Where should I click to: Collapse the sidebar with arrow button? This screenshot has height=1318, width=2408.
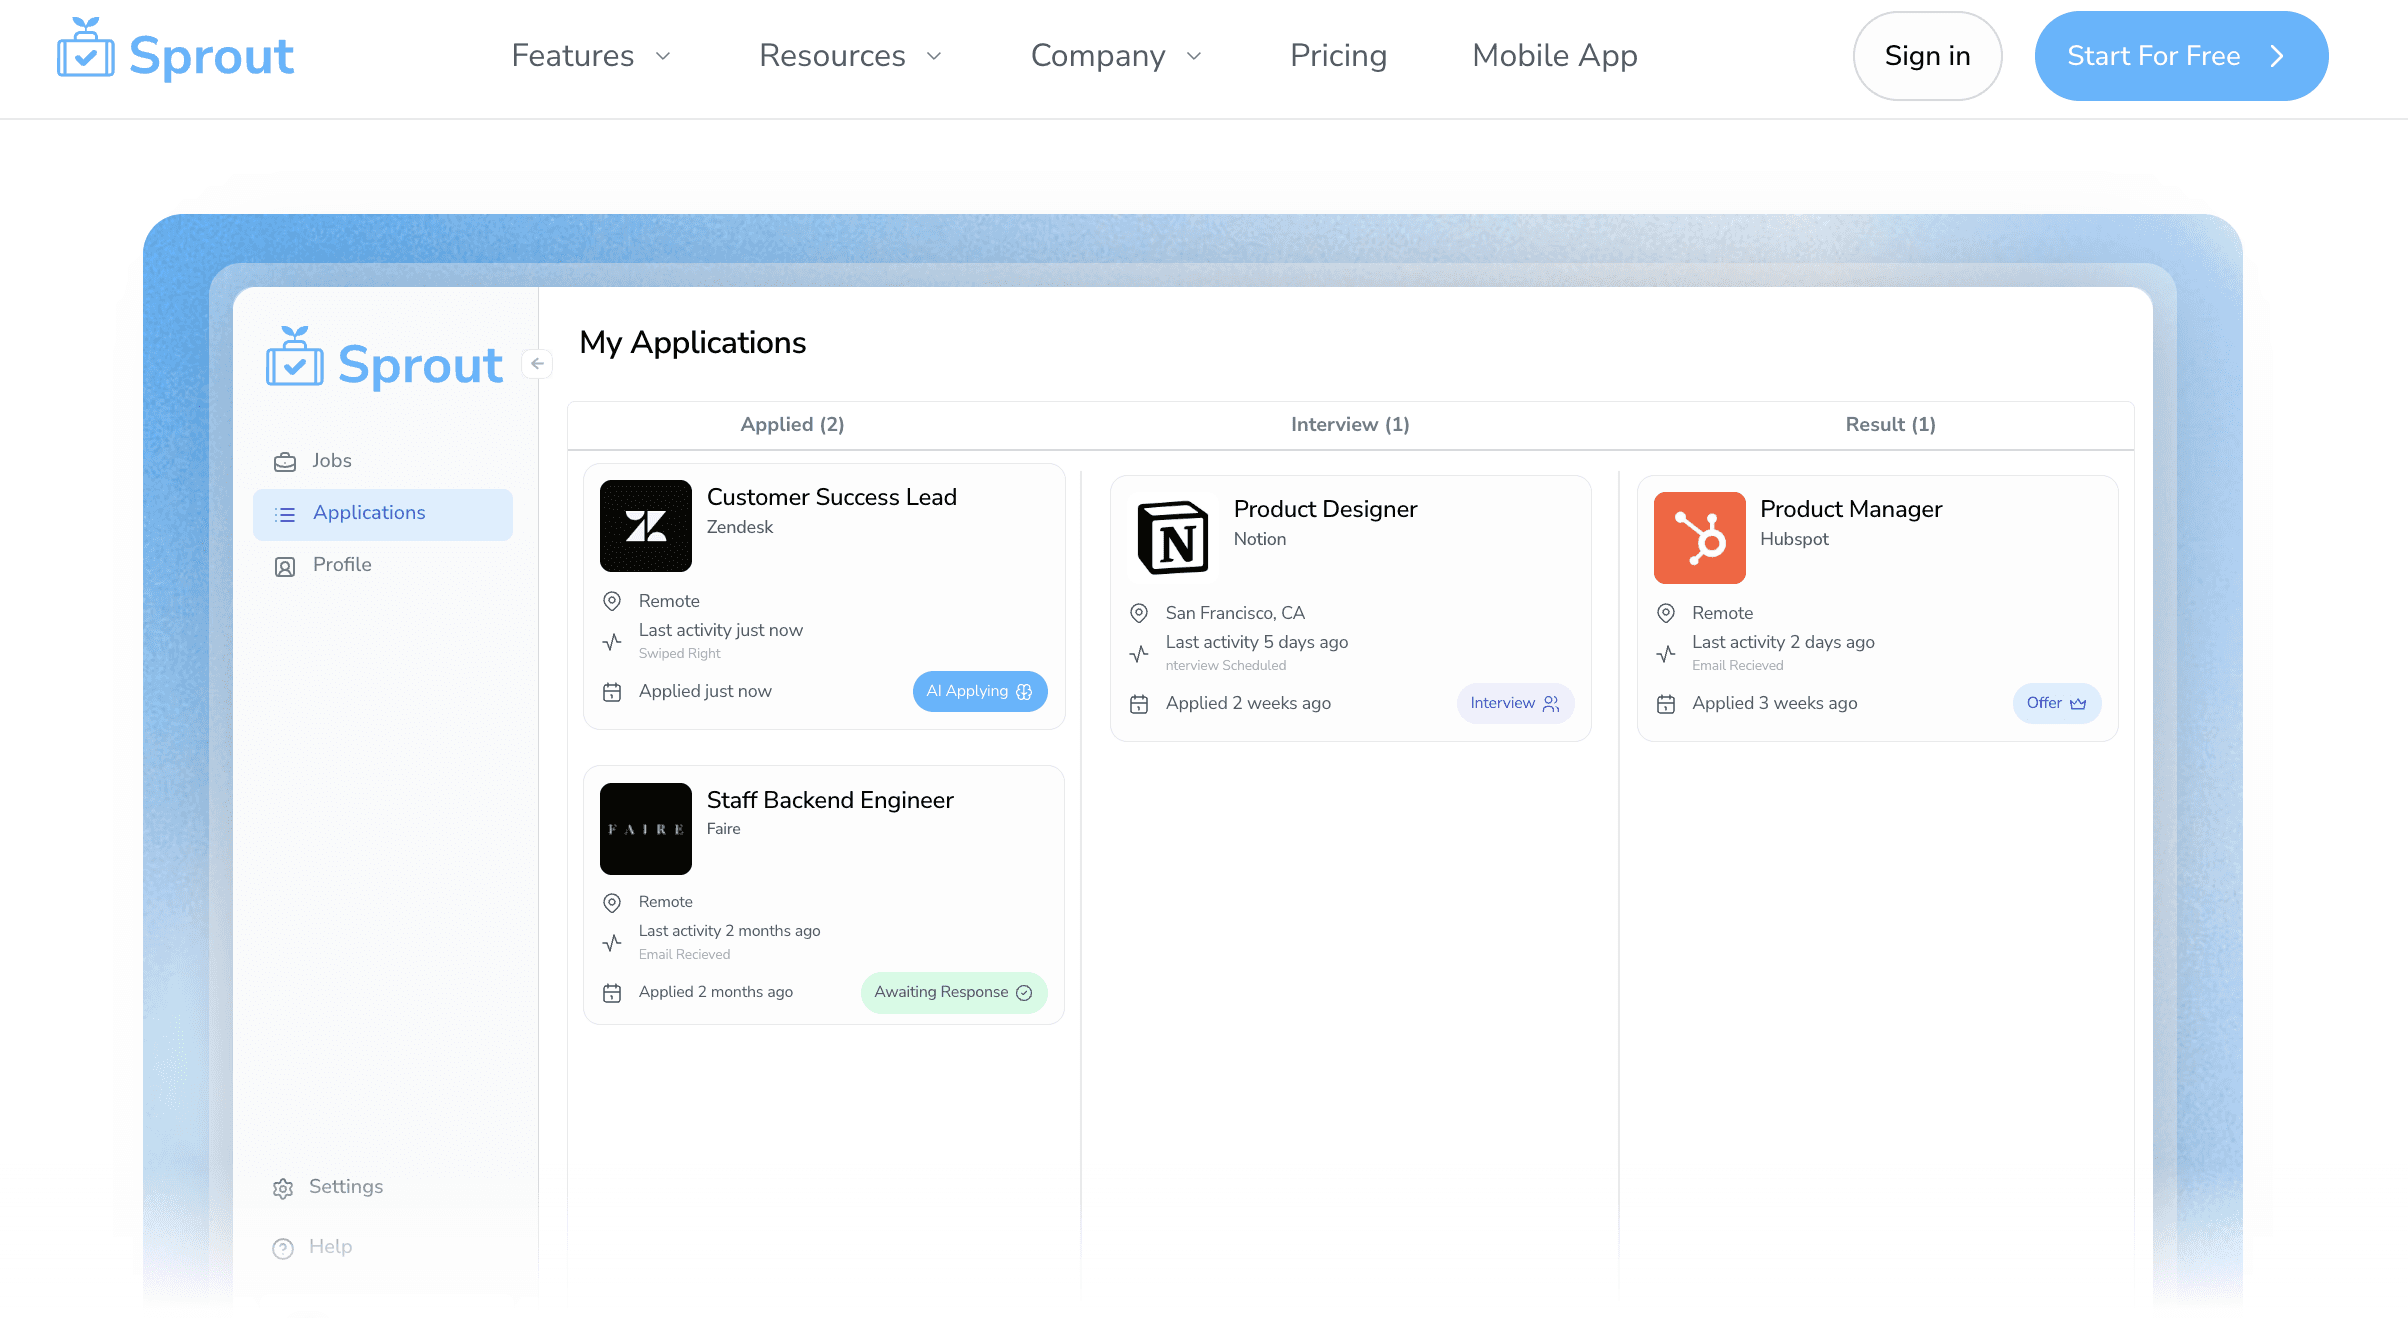pyautogui.click(x=537, y=363)
